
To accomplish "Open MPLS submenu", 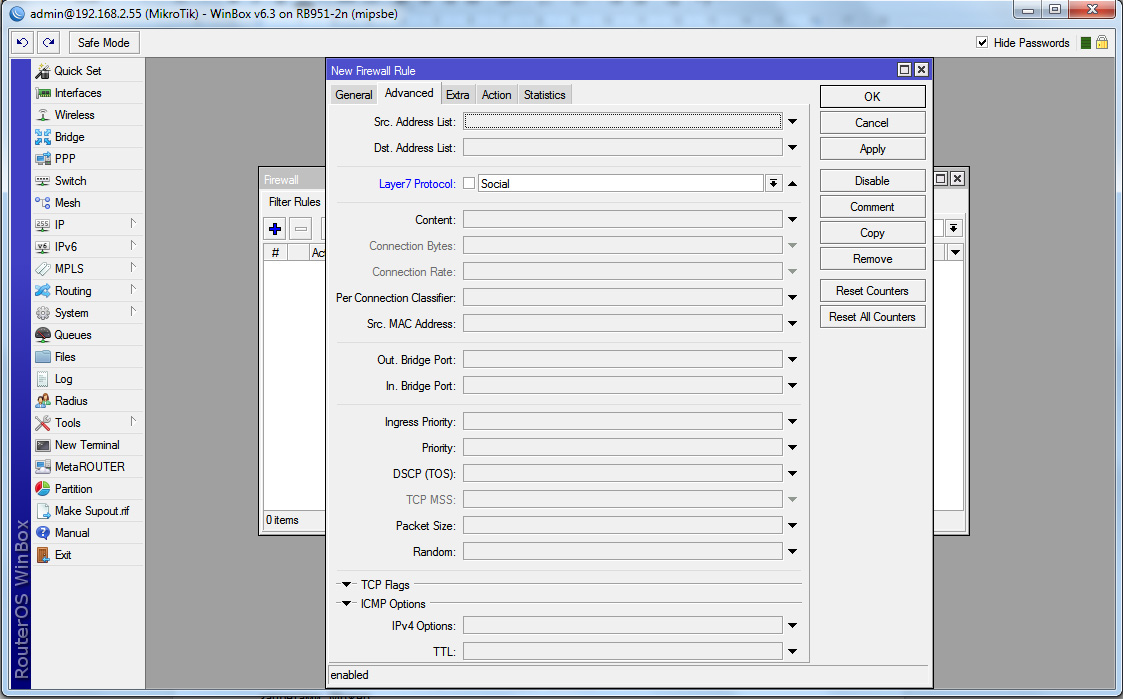I will 87,269.
